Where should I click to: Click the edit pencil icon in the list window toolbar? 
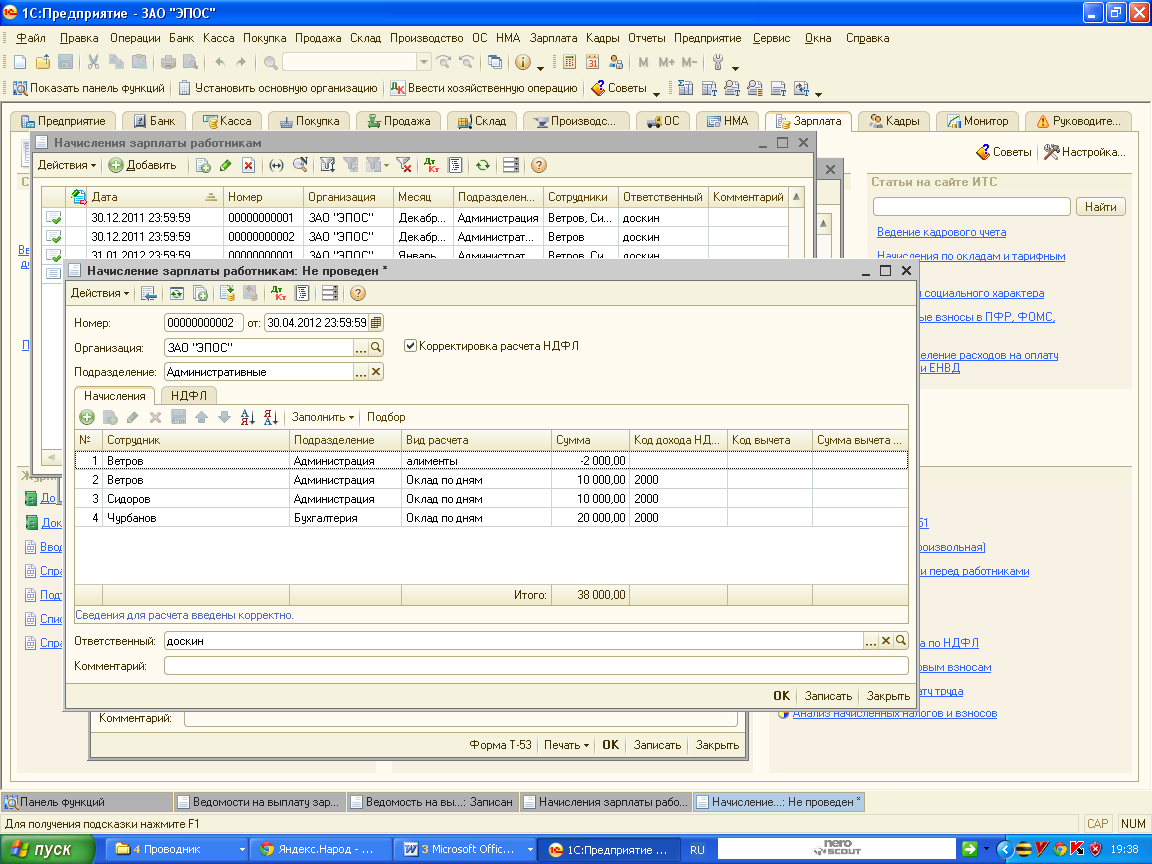tap(226, 165)
